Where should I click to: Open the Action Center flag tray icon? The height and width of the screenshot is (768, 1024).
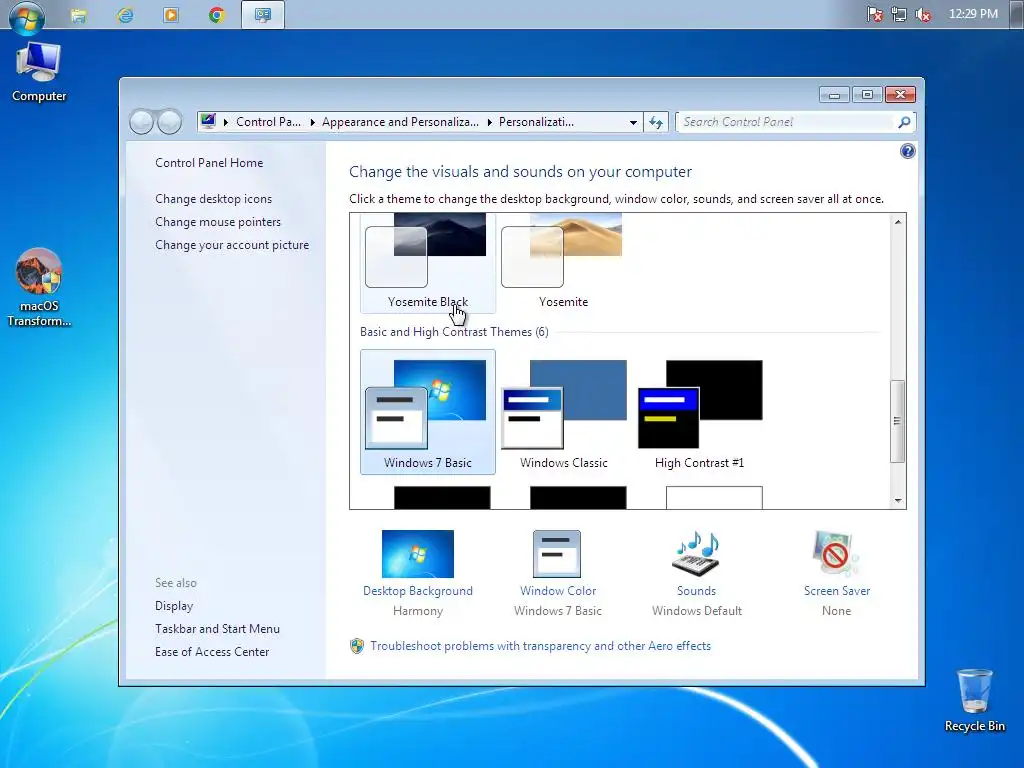coord(874,14)
